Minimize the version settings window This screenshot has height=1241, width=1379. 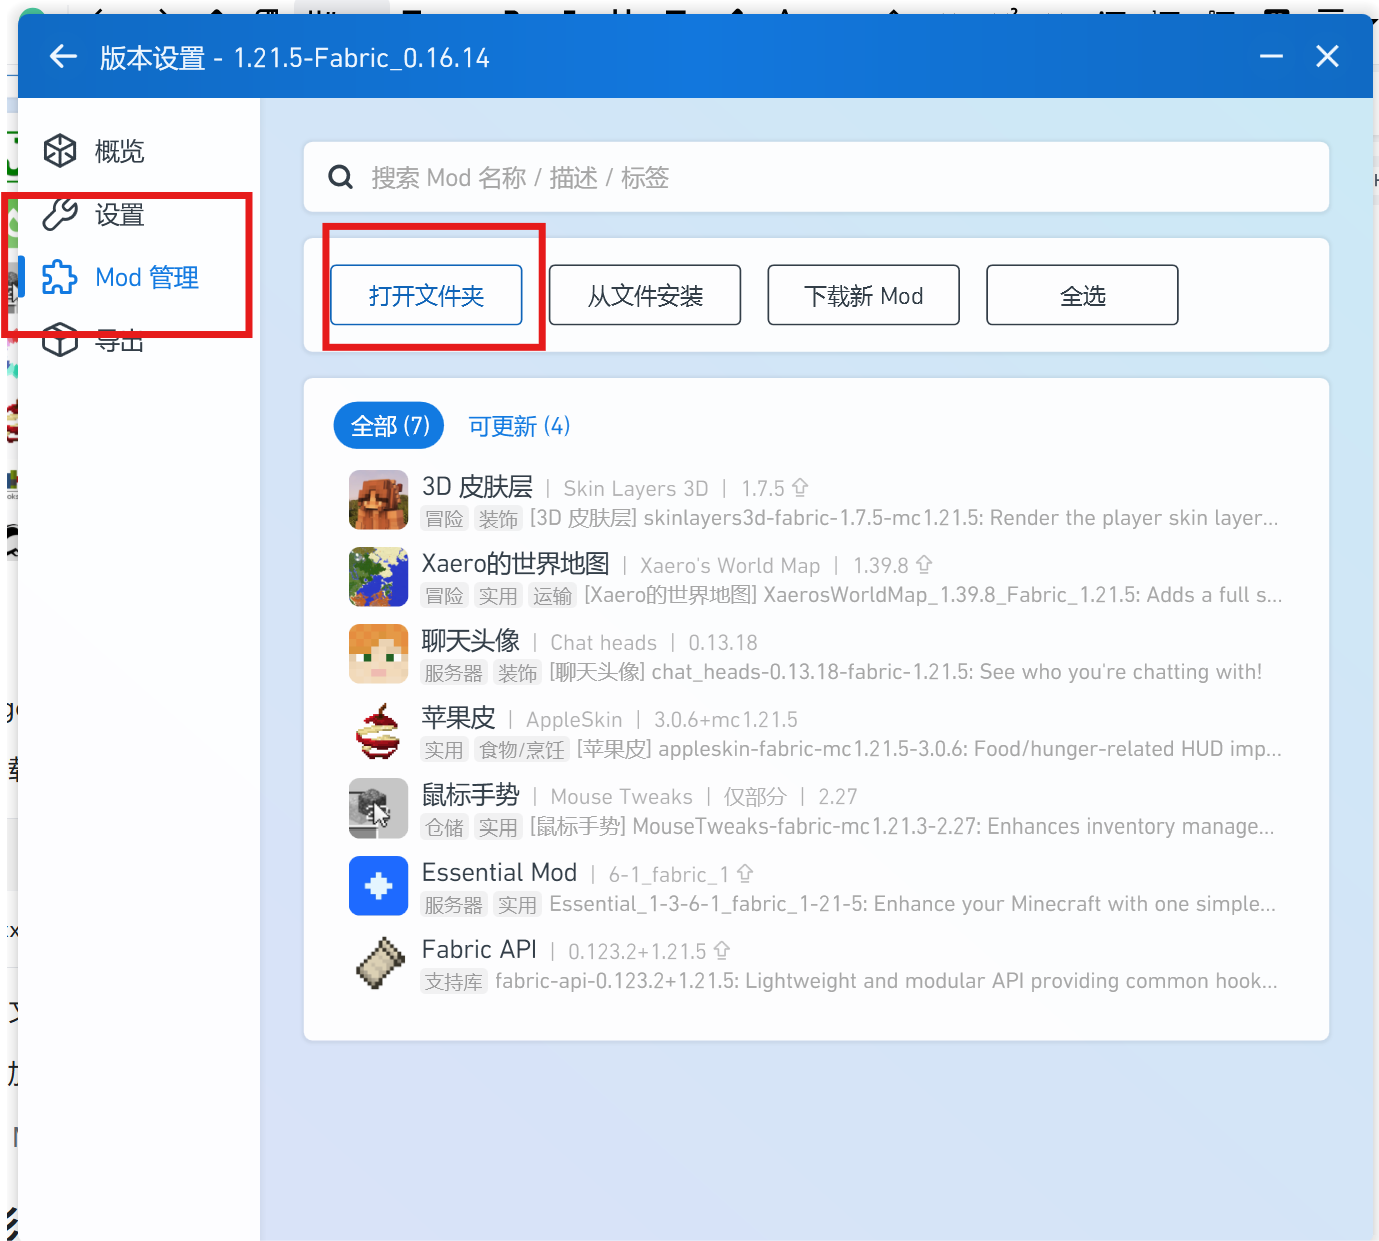click(1271, 57)
